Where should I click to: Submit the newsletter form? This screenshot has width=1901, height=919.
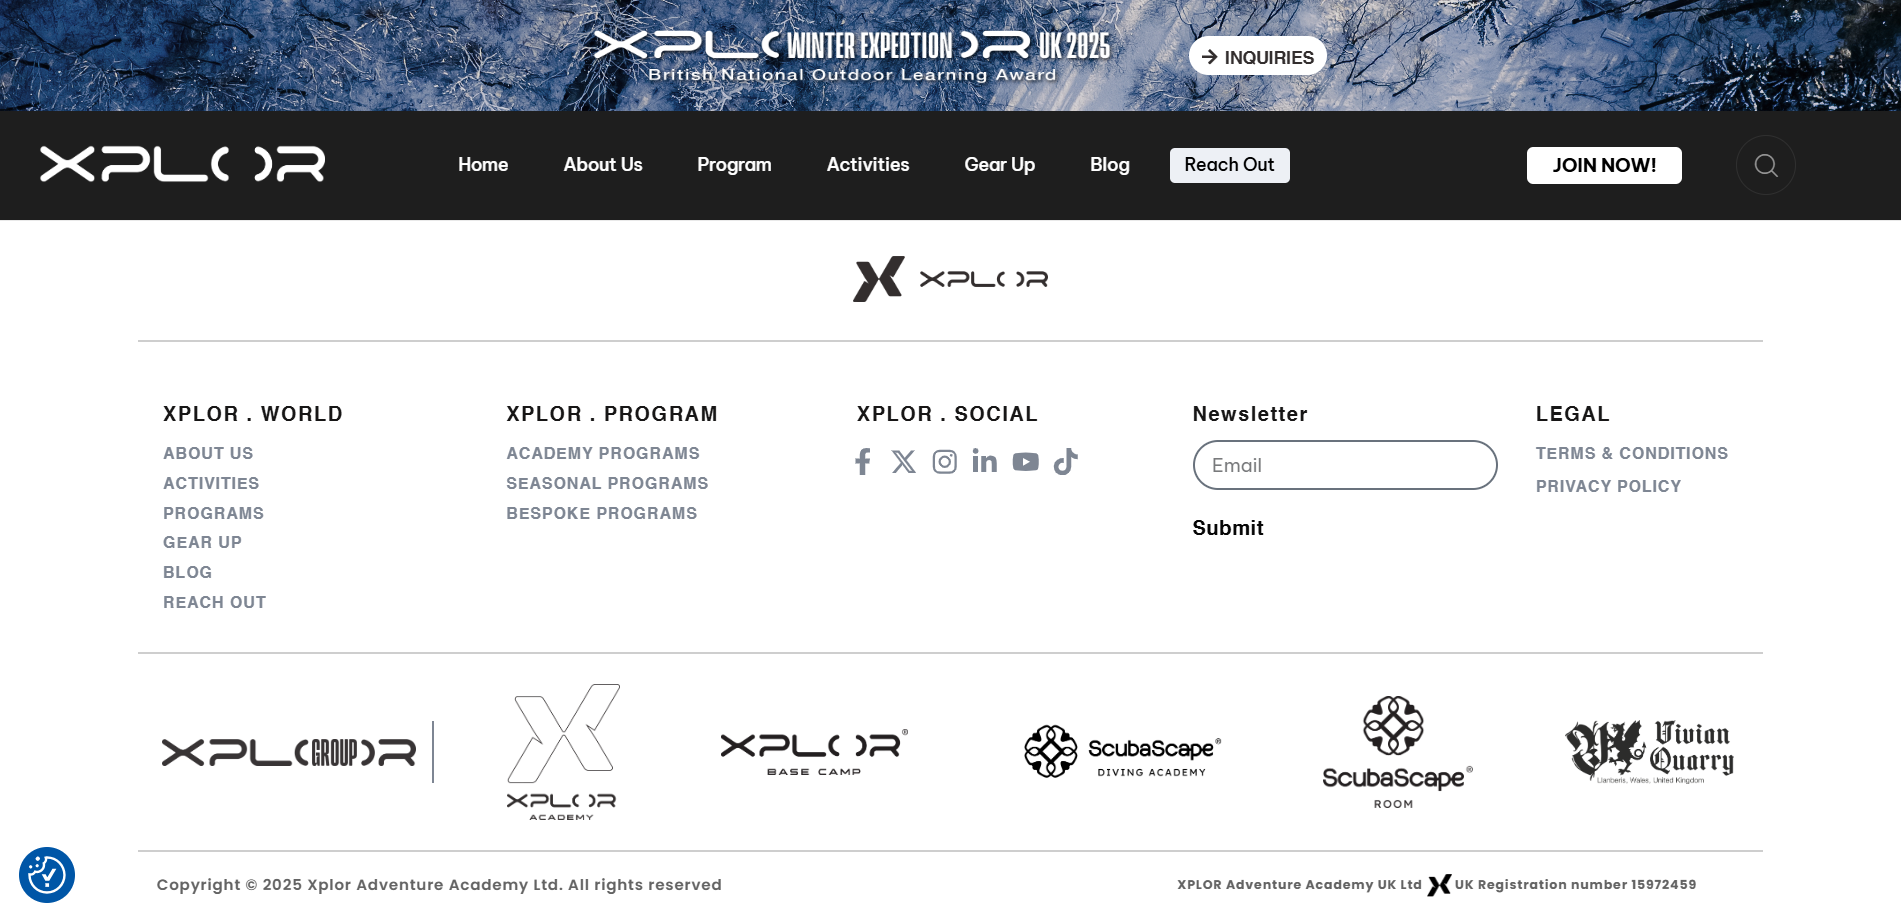1227,528
